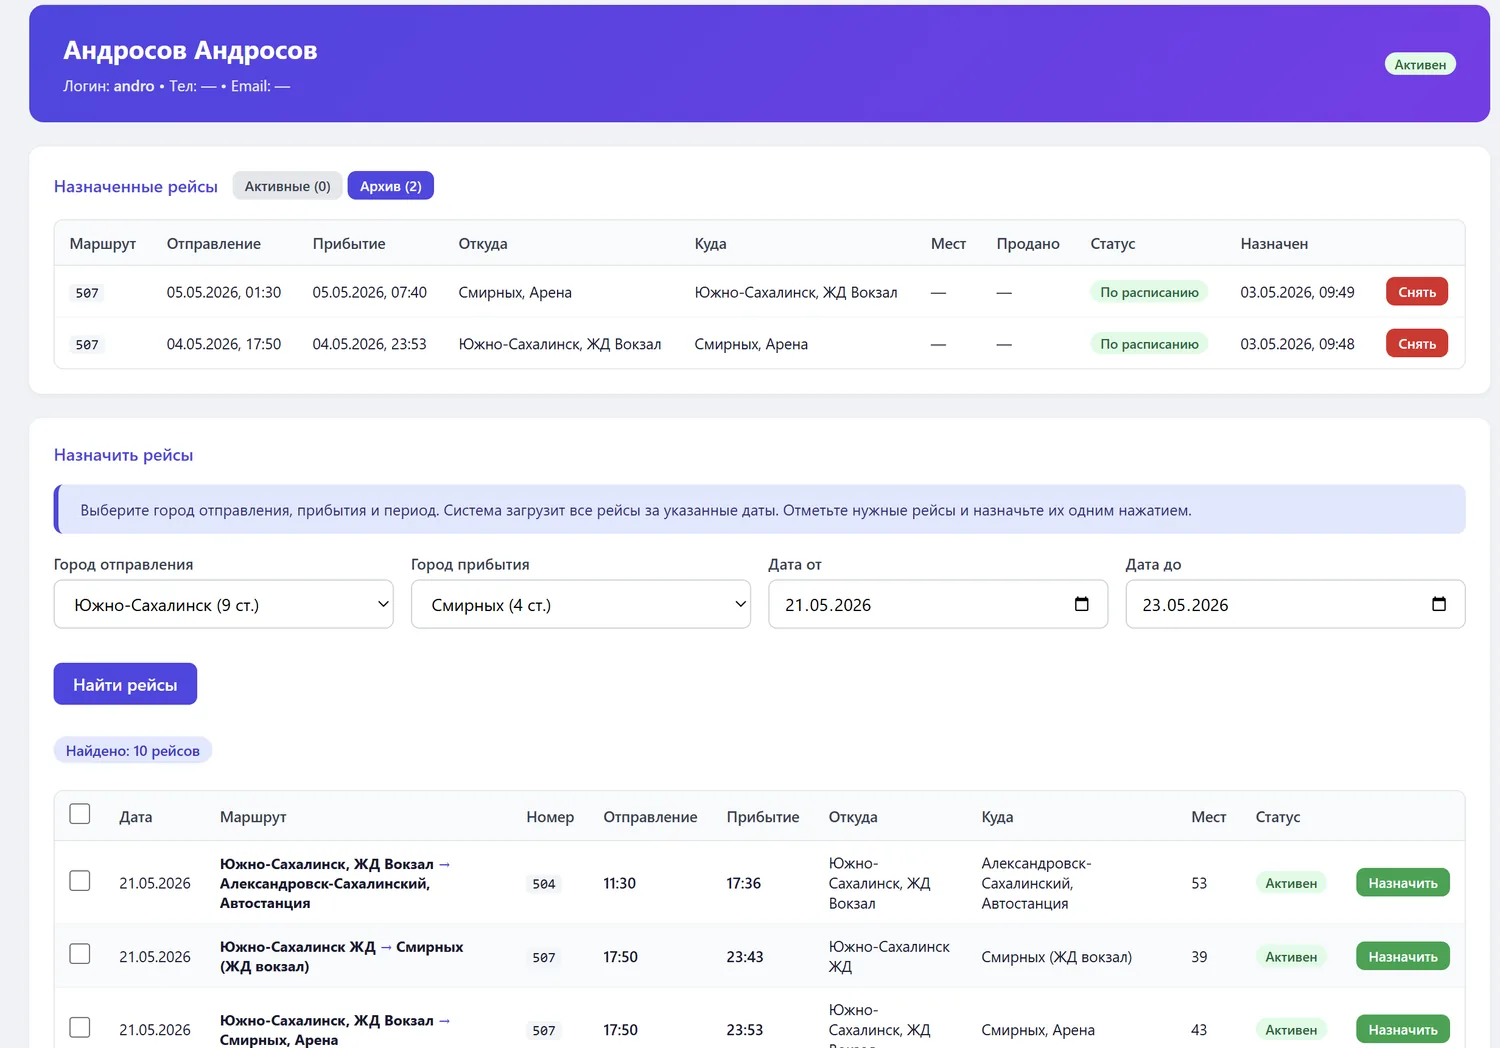Toggle the select-all checkbox in table header
This screenshot has width=1500, height=1048.
80,814
